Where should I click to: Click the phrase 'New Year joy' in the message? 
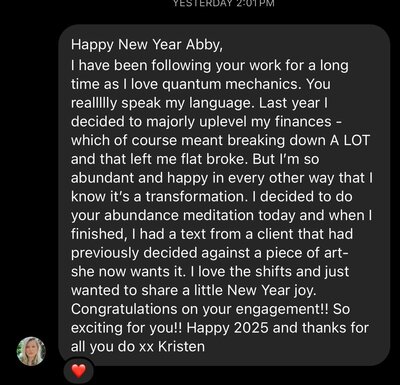pyautogui.click(x=271, y=290)
